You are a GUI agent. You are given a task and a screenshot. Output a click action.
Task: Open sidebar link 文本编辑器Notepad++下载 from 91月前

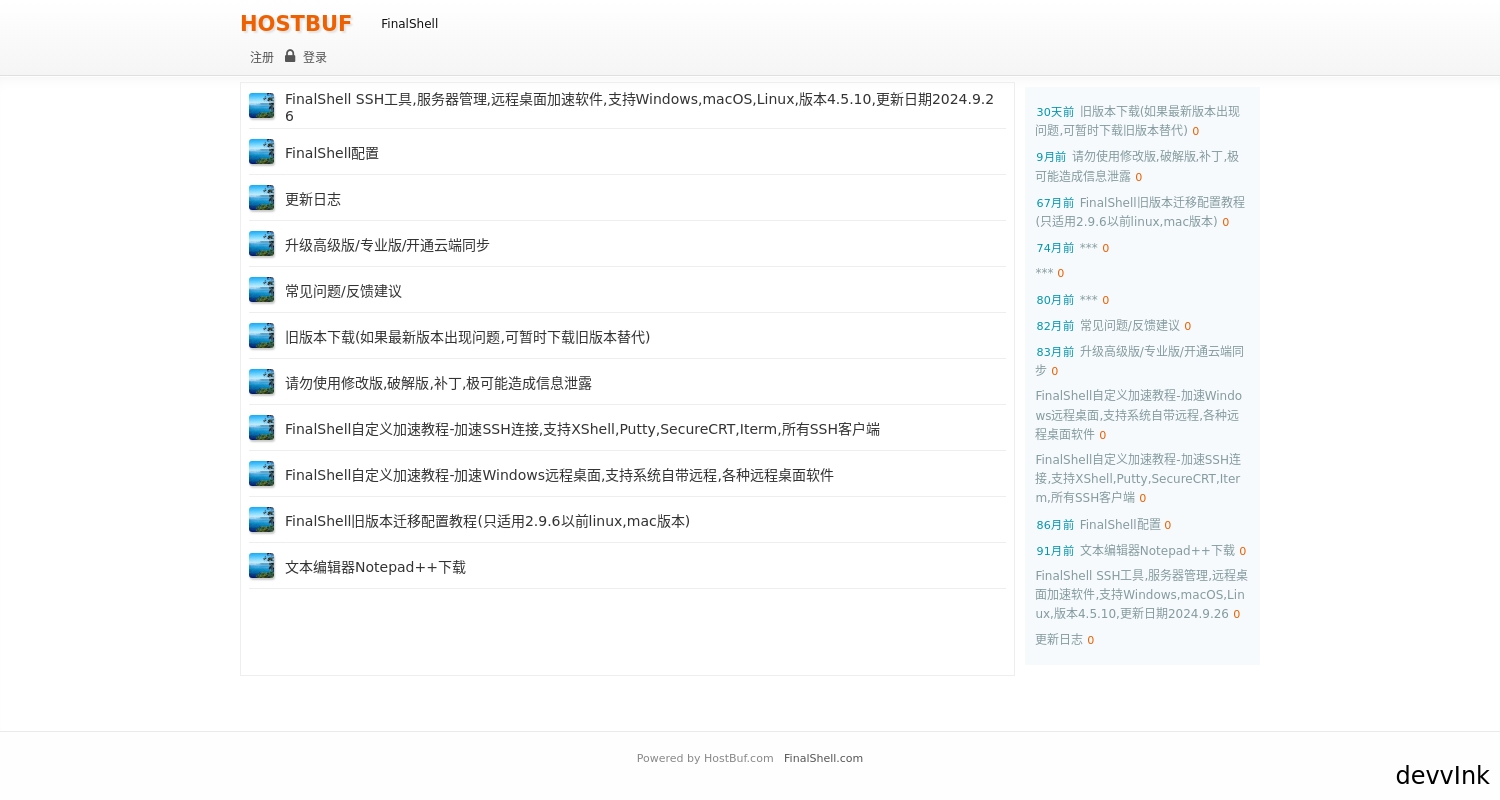[x=1157, y=551]
